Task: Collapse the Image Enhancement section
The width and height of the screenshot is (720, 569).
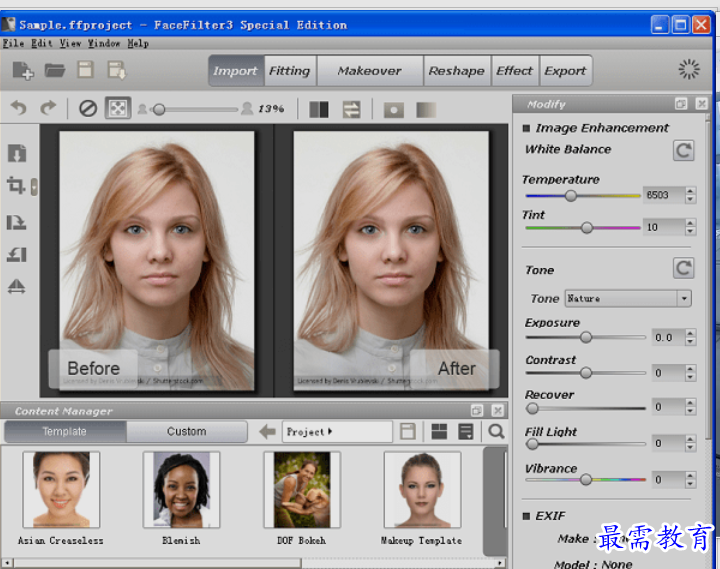Action: [x=526, y=128]
